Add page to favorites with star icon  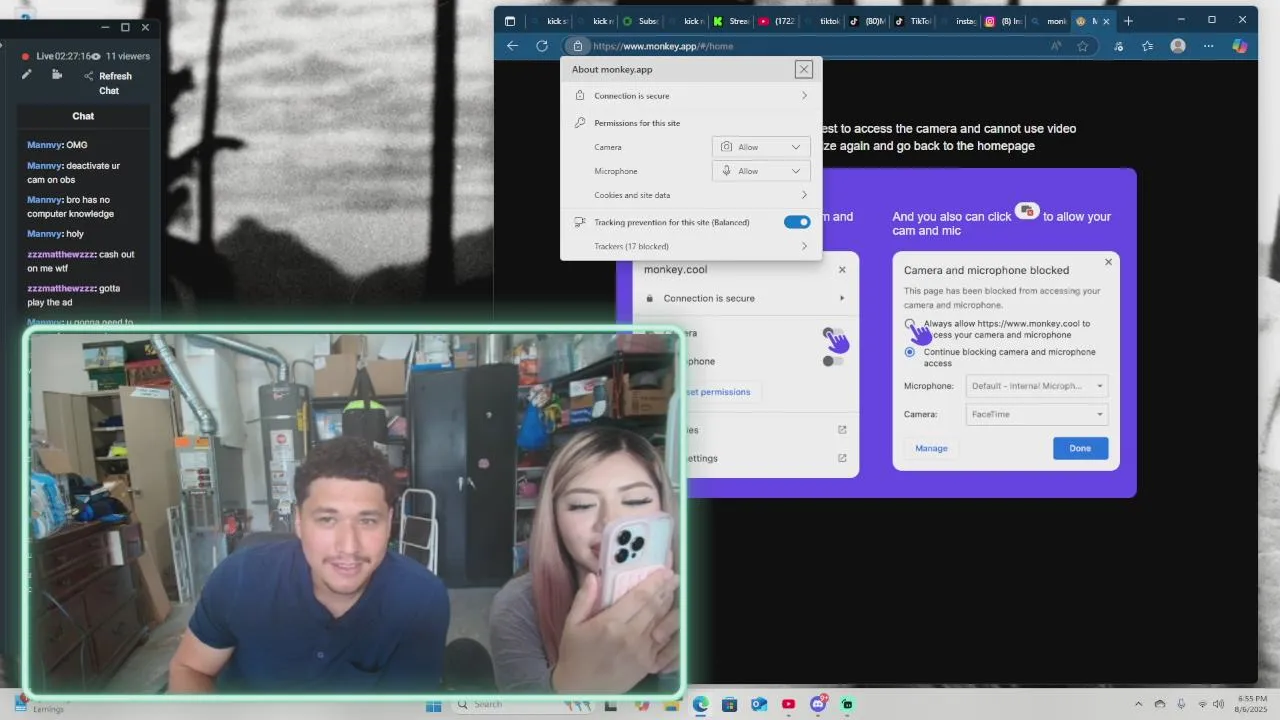tap(1083, 46)
